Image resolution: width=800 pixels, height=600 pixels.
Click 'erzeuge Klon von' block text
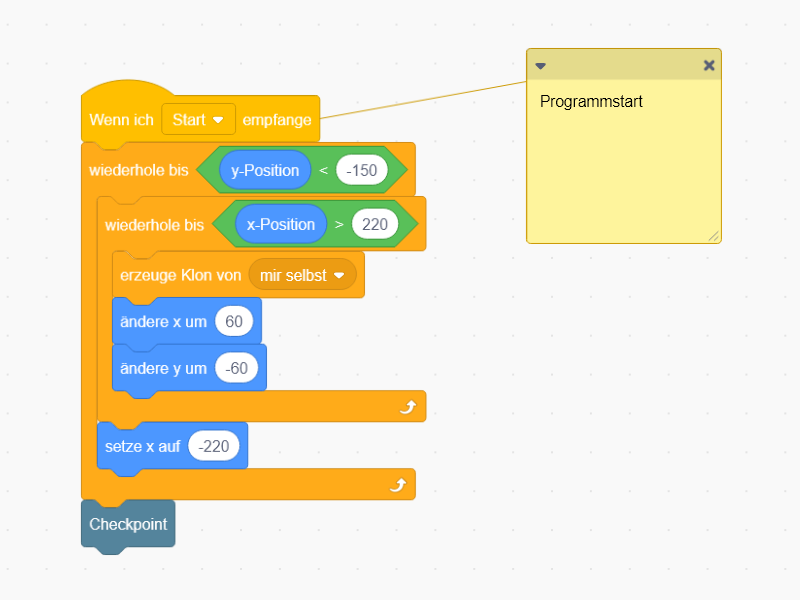click(181, 276)
